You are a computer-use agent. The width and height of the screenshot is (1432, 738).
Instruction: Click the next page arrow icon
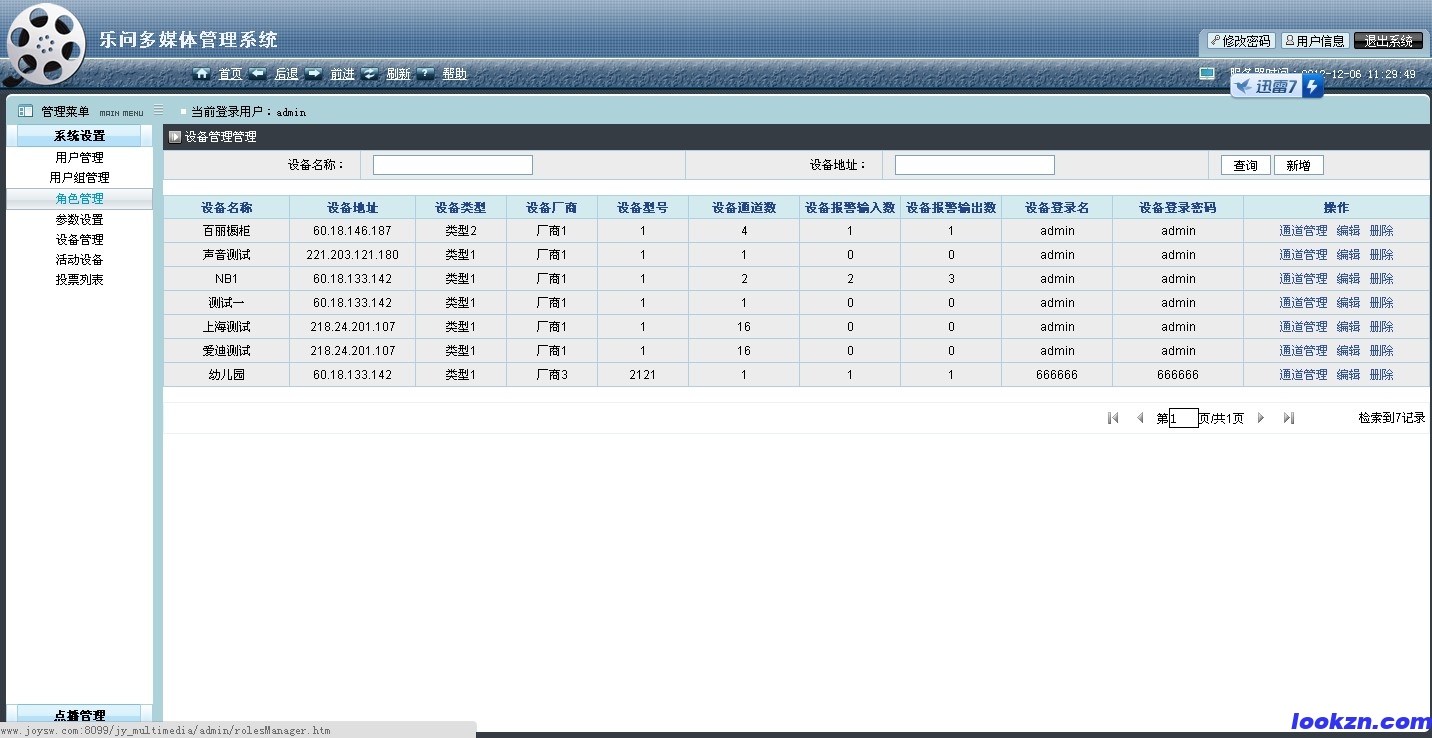(1261, 418)
